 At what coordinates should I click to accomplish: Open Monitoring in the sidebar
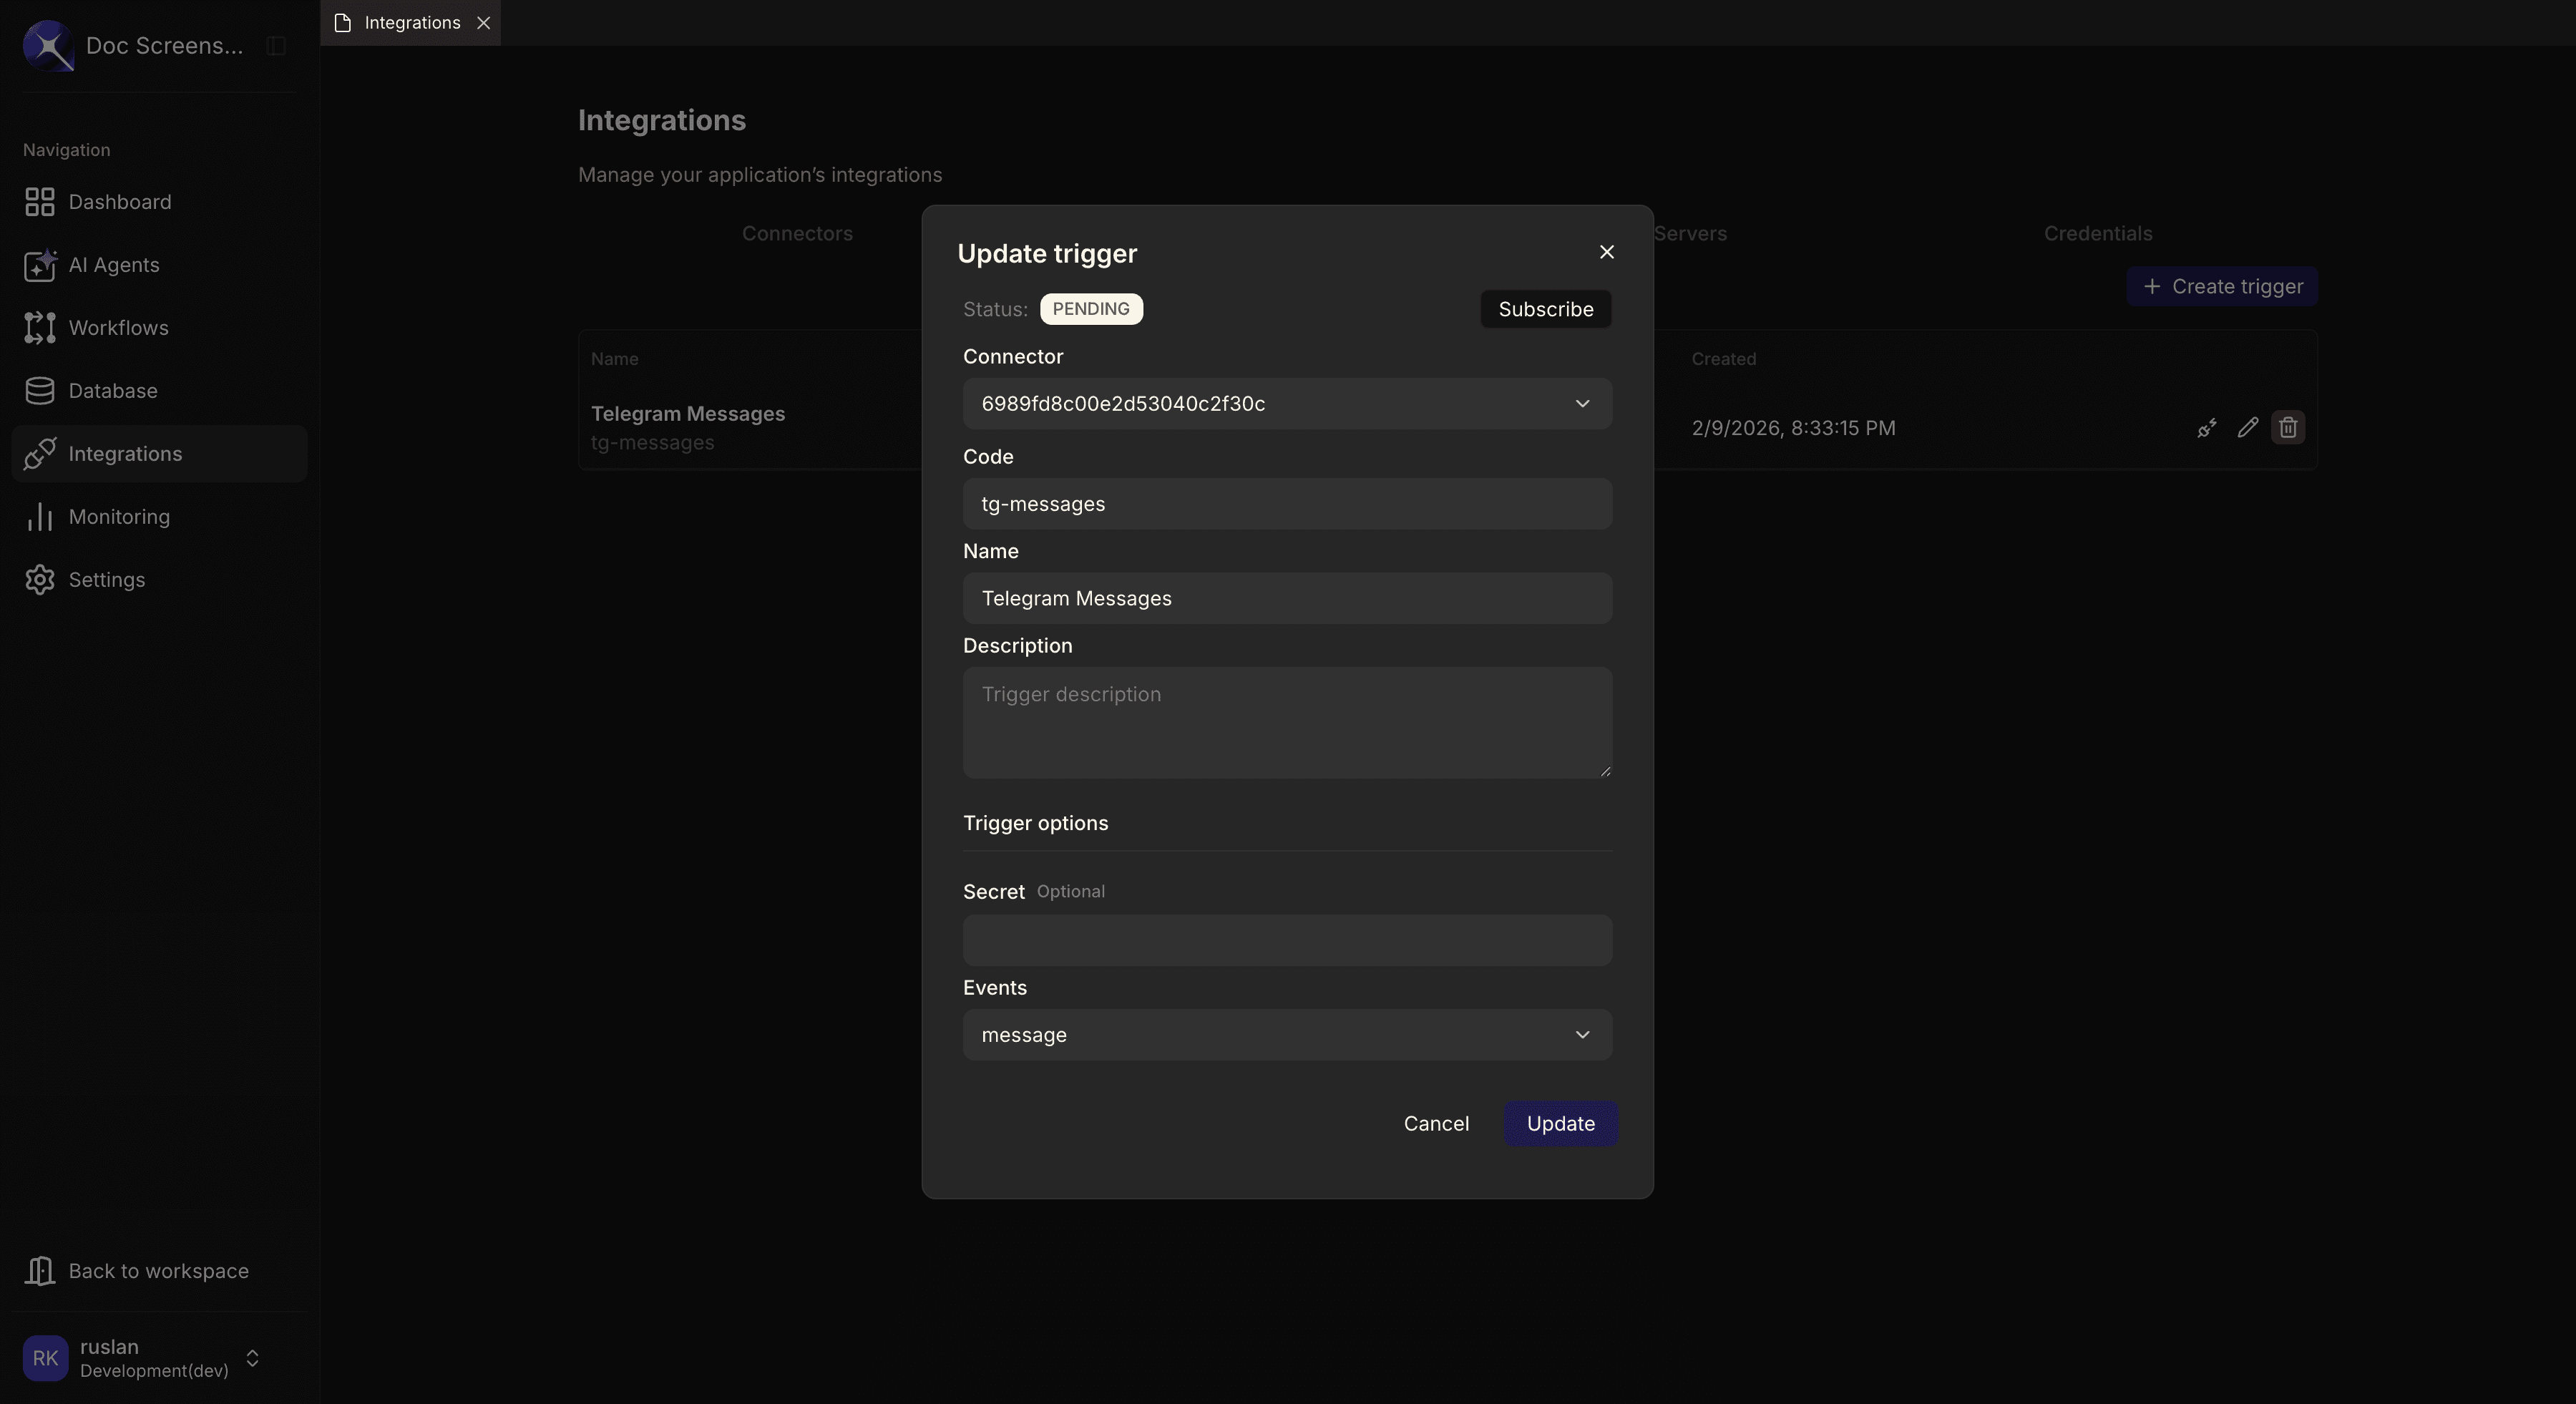tap(119, 517)
